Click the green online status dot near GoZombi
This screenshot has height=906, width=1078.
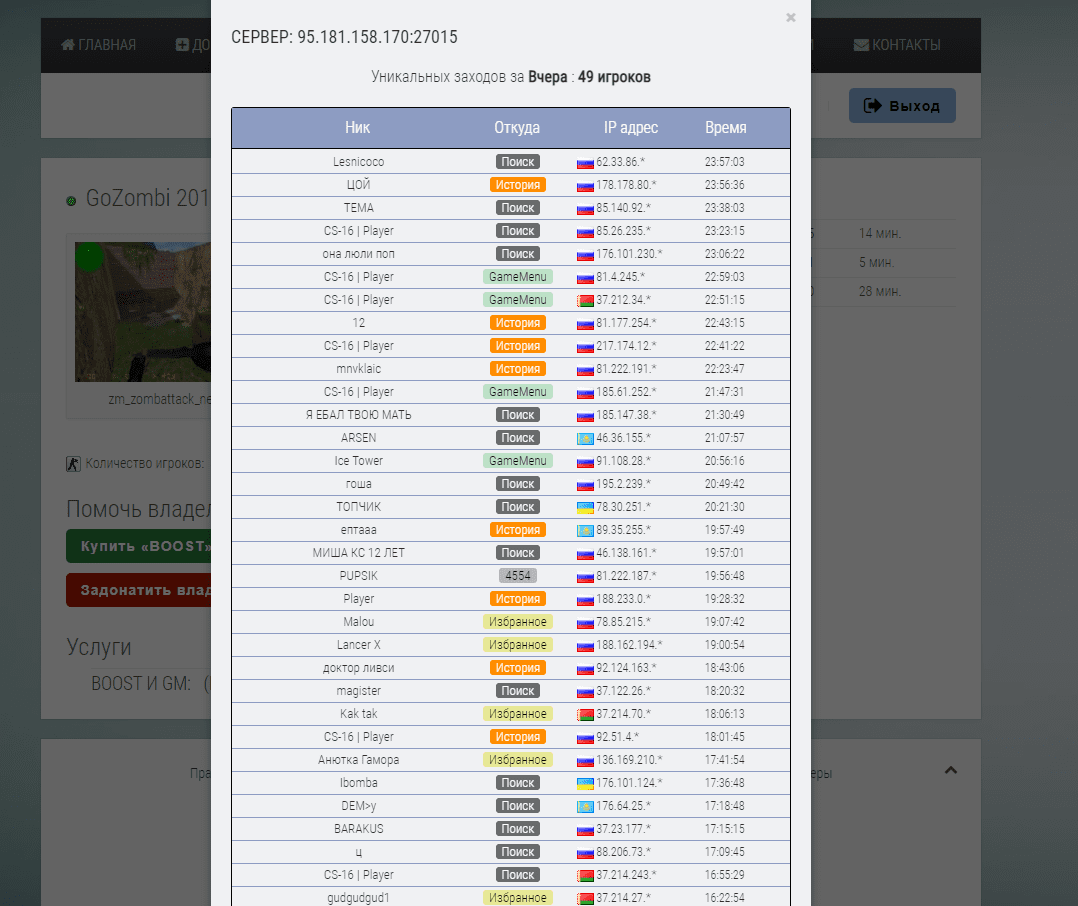click(71, 201)
